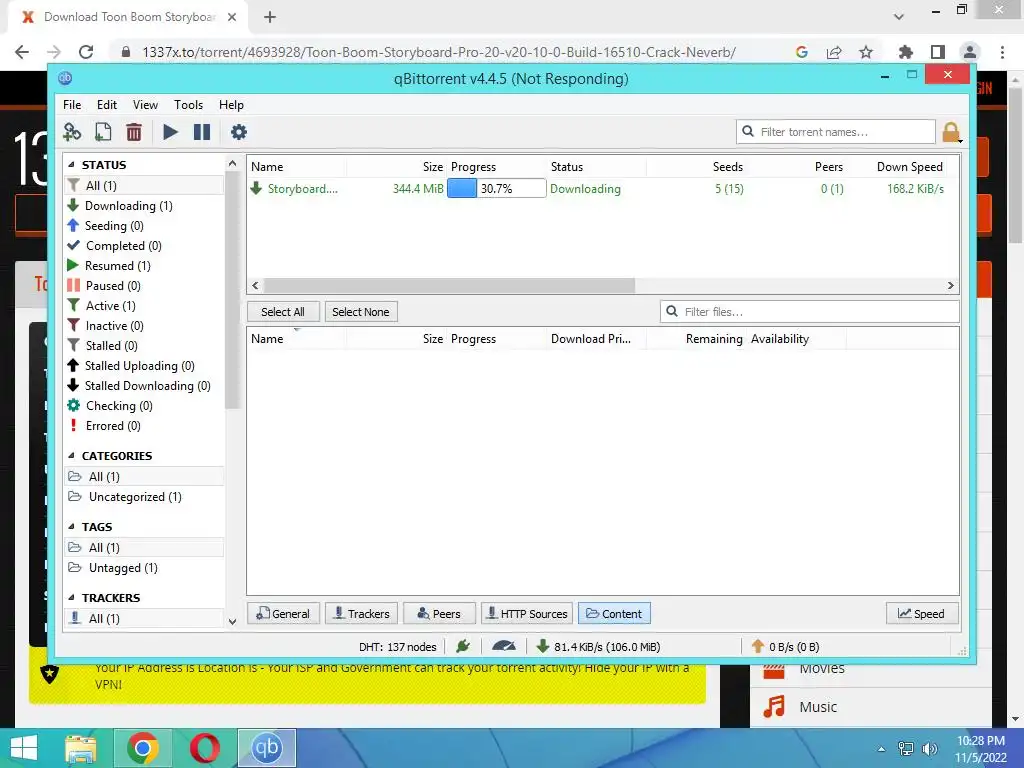Click the 30.7% progress bar of Storyboard torrent

496,189
